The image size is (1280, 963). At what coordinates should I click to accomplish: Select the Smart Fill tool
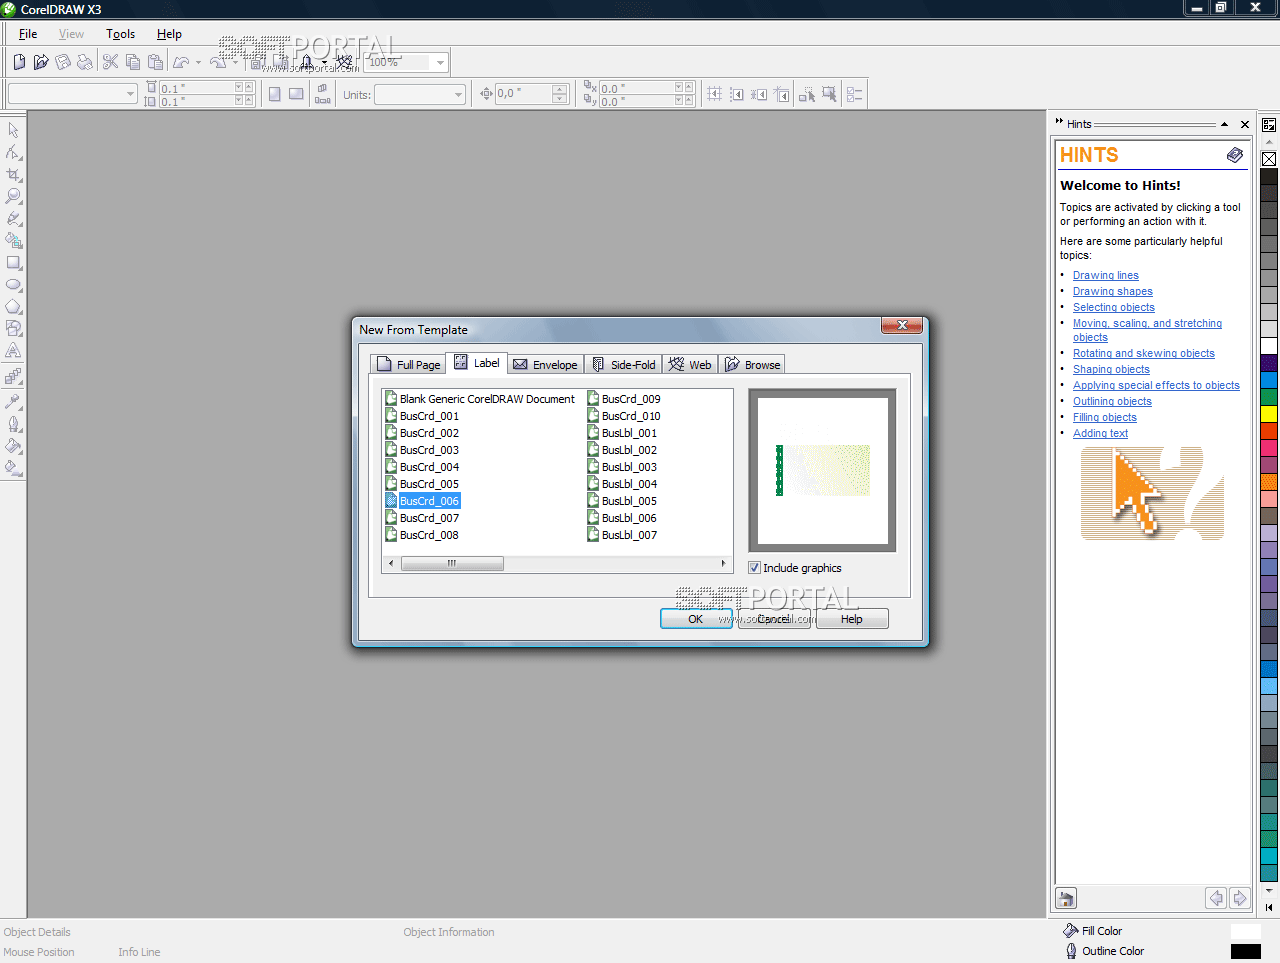click(13, 240)
